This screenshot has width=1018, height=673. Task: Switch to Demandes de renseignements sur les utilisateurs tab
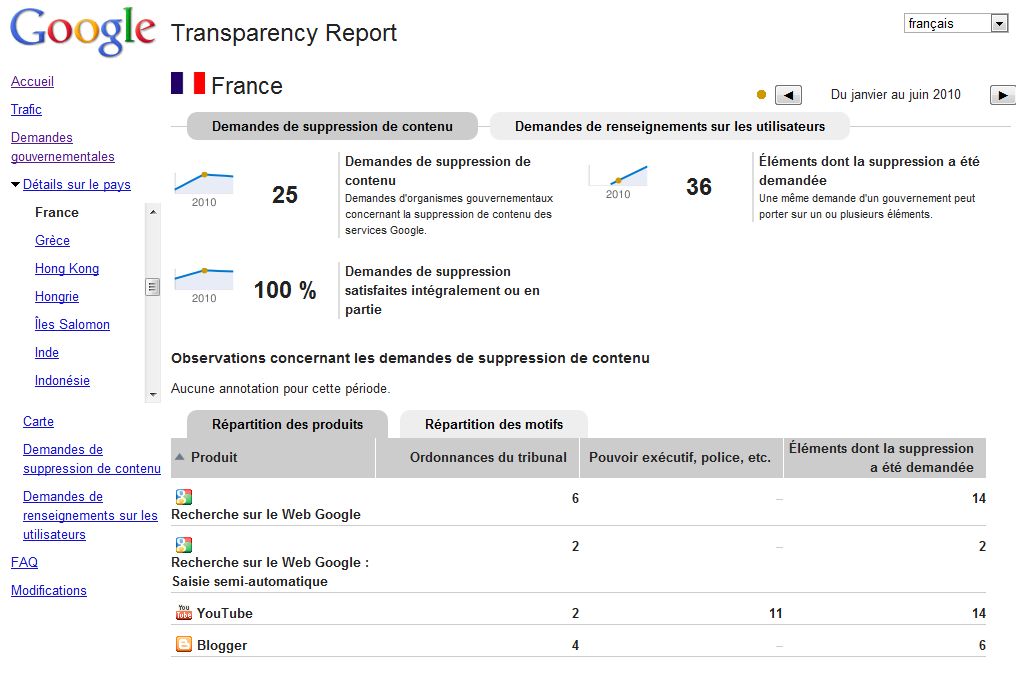(670, 127)
